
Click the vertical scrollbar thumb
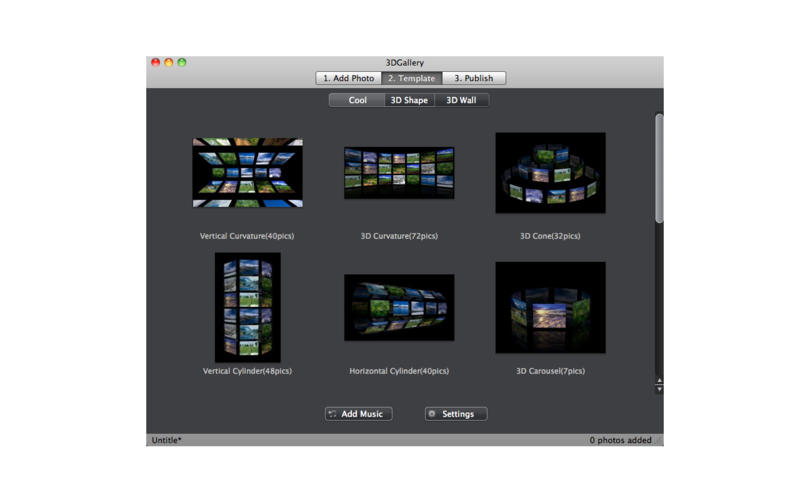[659, 168]
